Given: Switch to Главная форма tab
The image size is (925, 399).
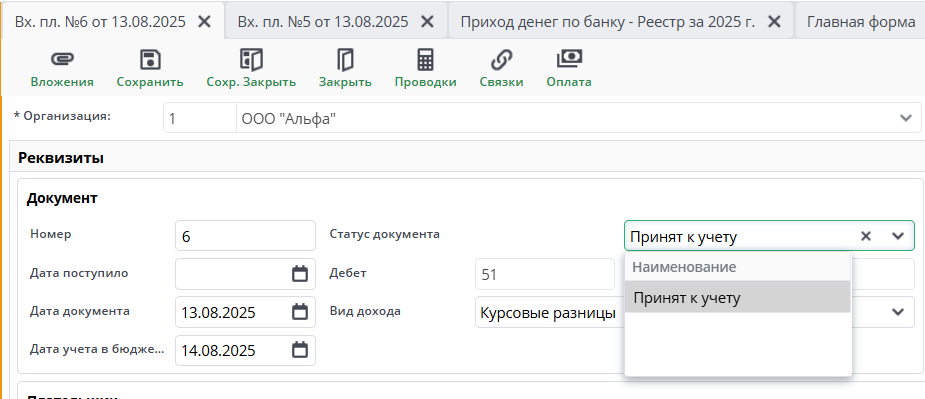Looking at the screenshot, I should tap(861, 21).
